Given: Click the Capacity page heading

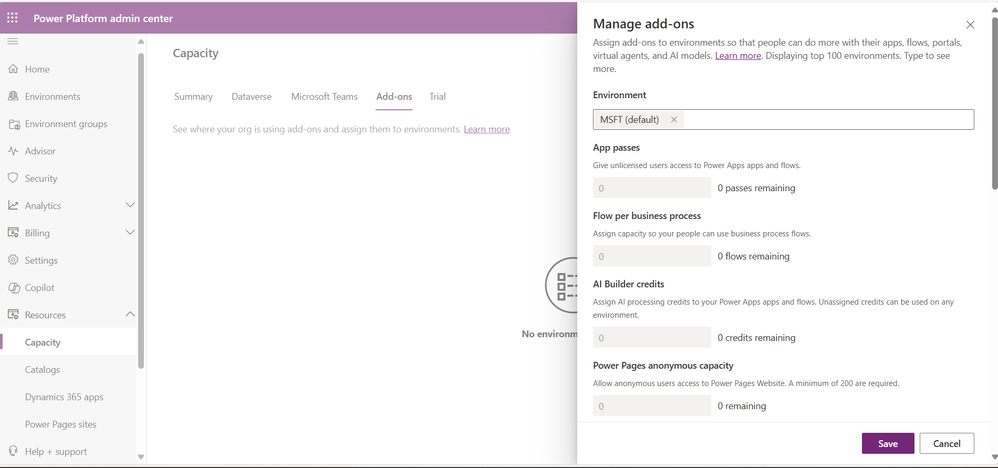Looking at the screenshot, I should 195,53.
